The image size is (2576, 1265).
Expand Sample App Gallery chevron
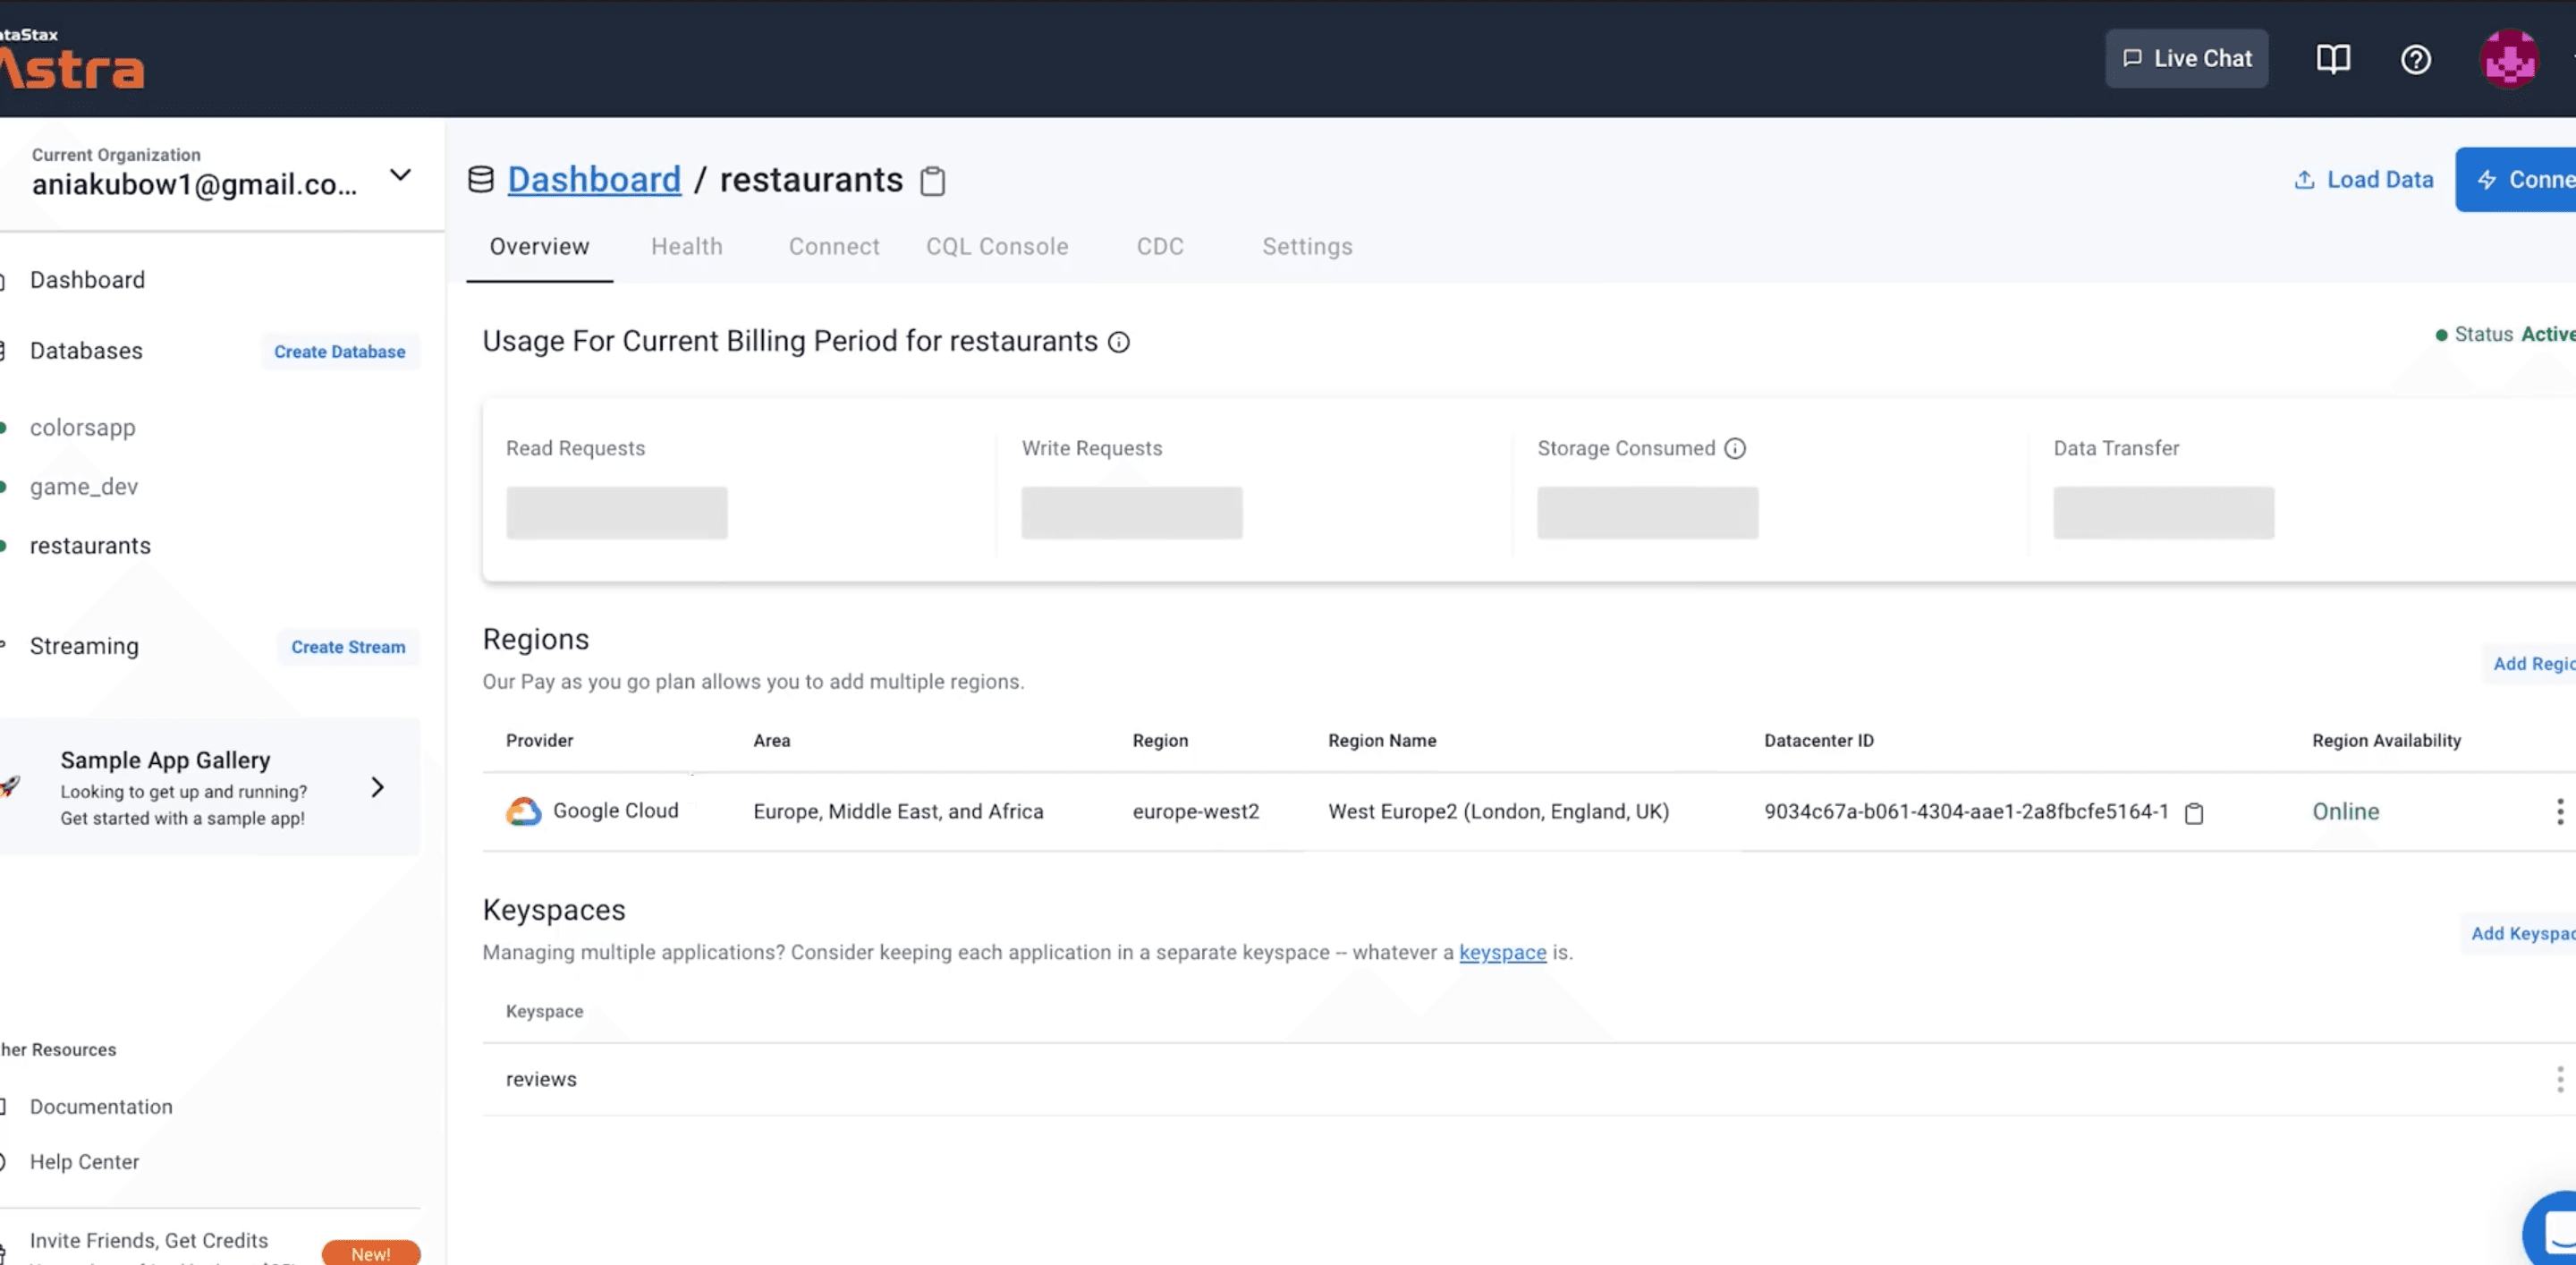click(378, 787)
